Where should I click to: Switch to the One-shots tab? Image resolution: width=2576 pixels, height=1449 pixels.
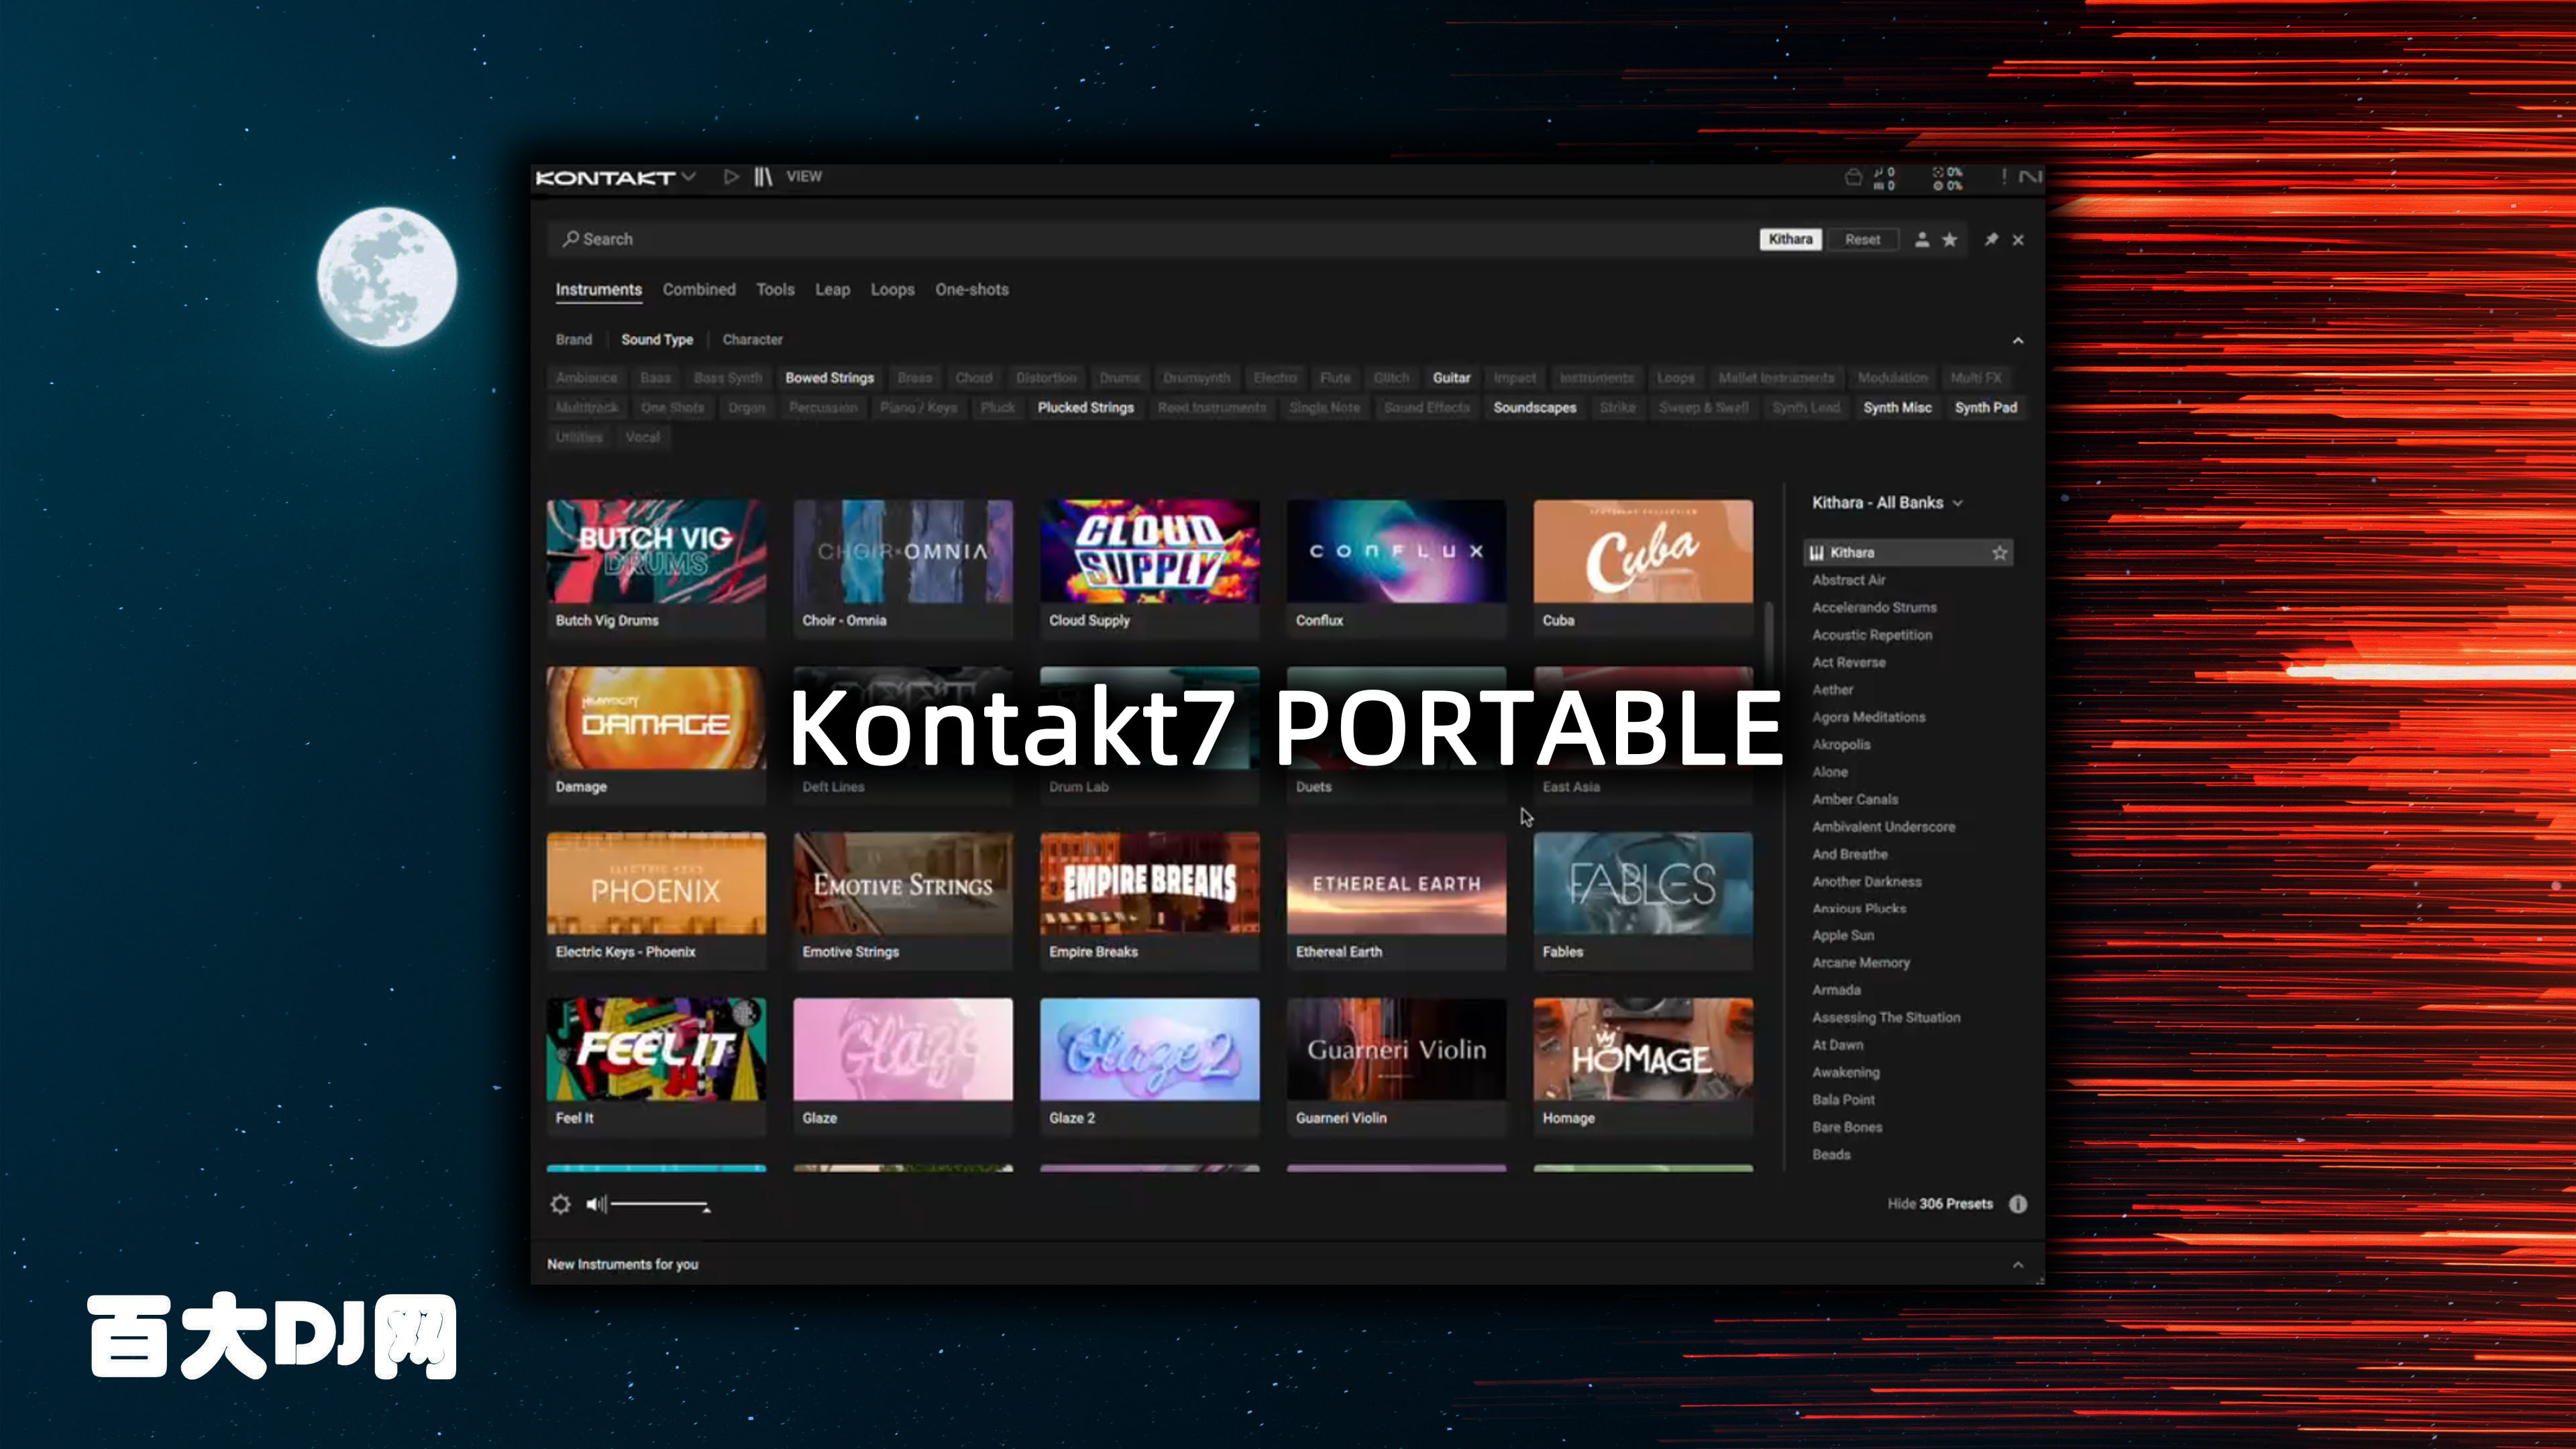[x=972, y=289]
